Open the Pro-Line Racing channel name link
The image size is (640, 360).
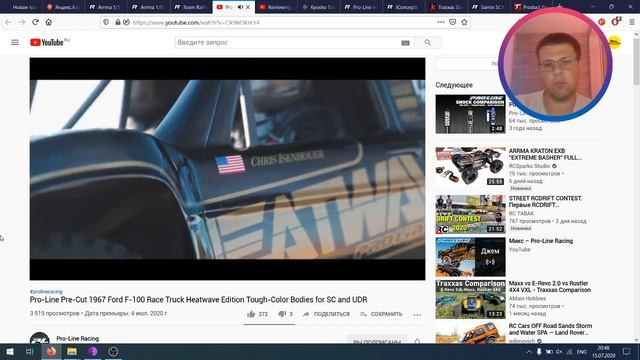78,338
